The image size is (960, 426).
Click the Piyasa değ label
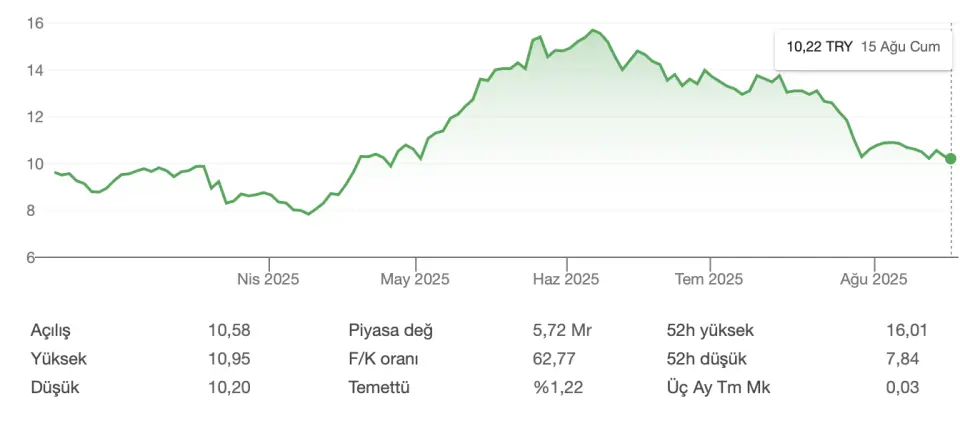tap(391, 331)
